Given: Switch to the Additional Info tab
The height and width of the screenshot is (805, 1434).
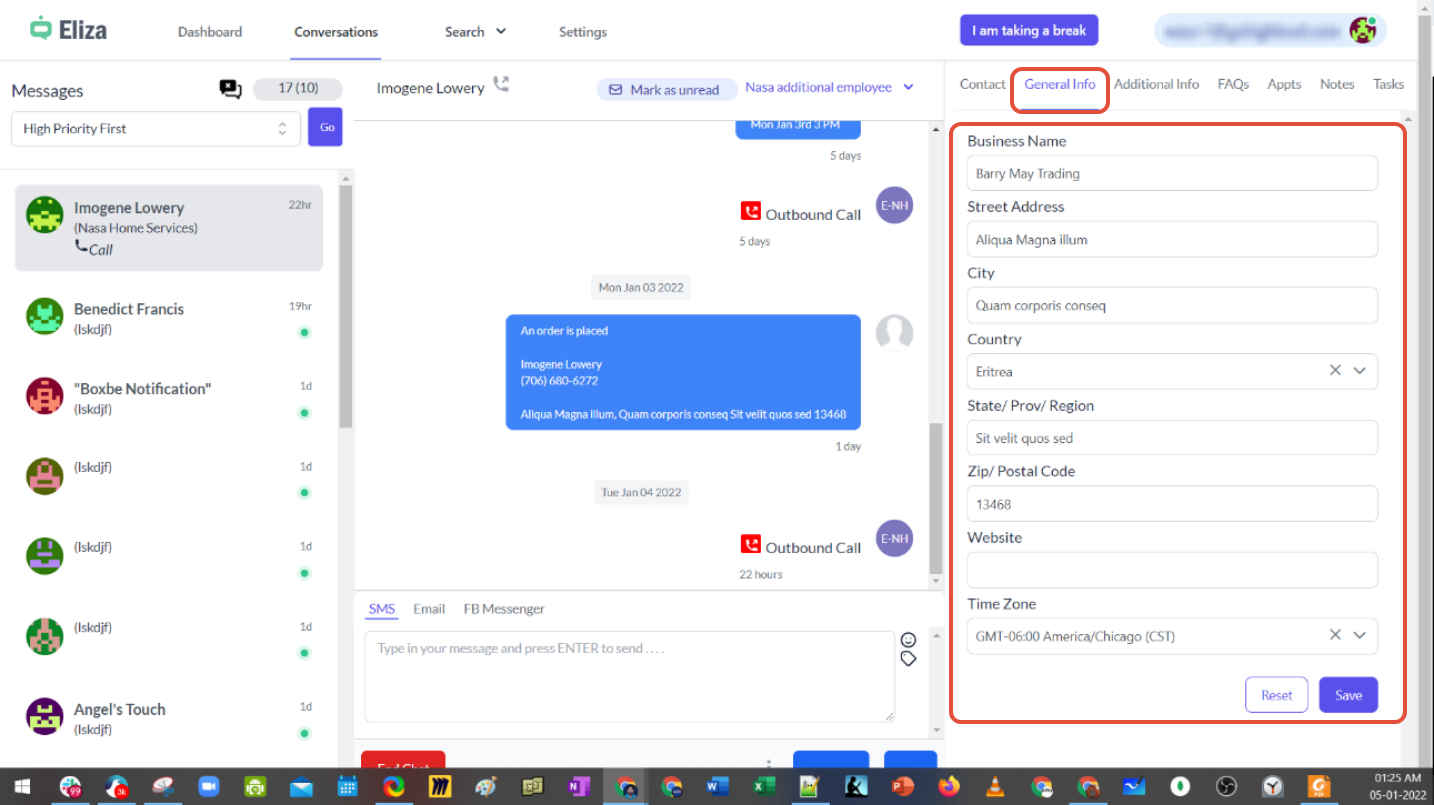Looking at the screenshot, I should pos(1156,85).
